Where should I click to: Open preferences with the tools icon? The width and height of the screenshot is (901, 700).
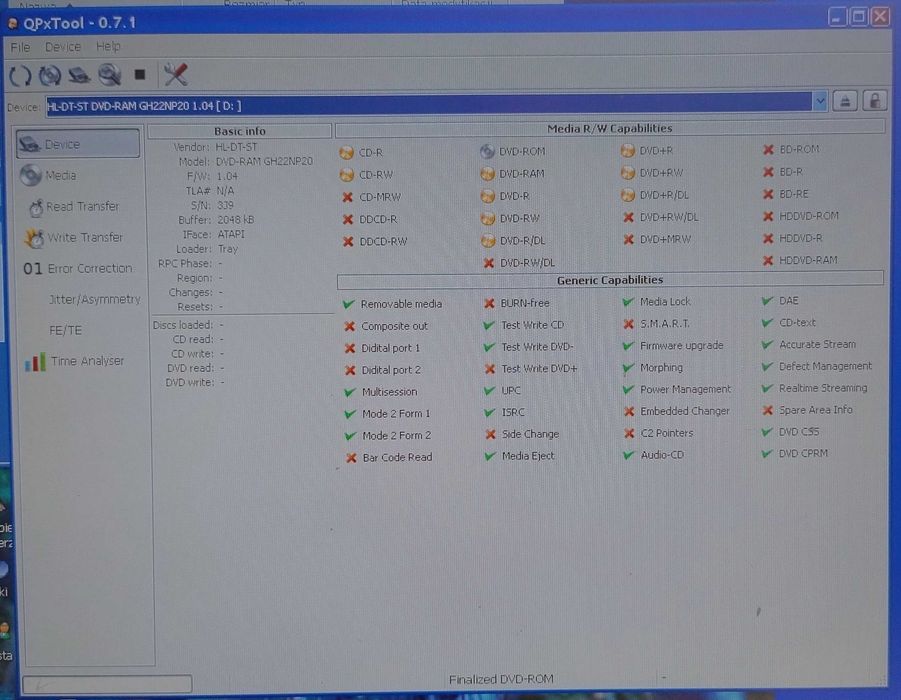pyautogui.click(x=176, y=74)
